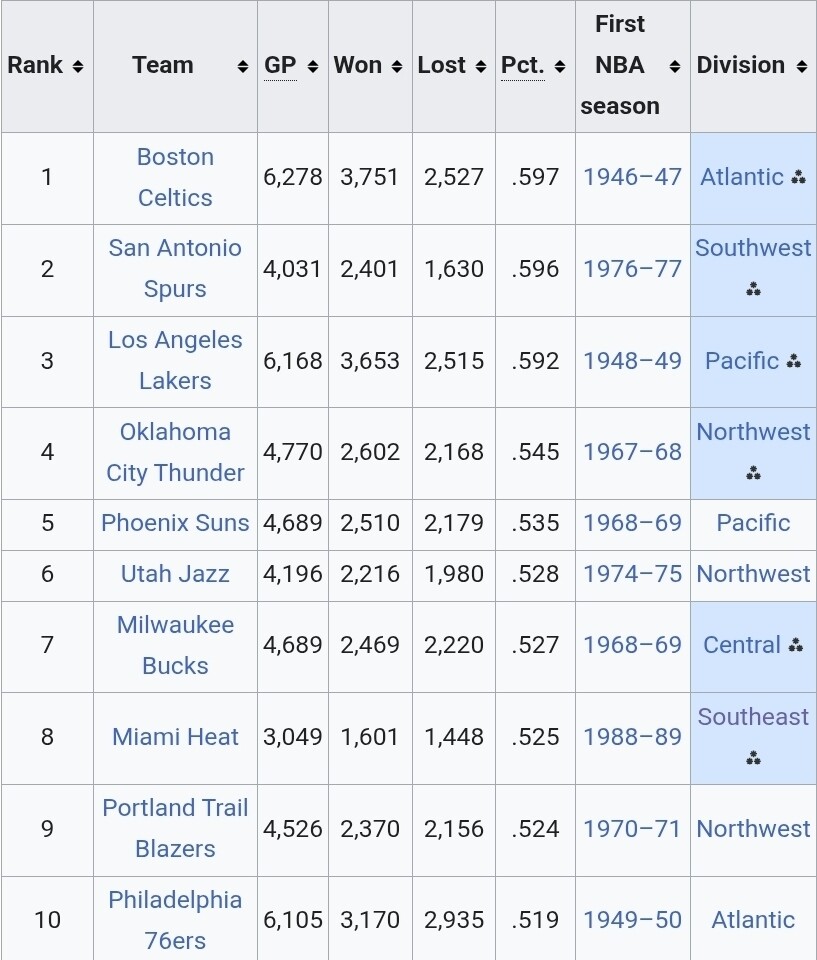Click the Oklahoma City Thunder link
This screenshot has width=817, height=960.
175,452
